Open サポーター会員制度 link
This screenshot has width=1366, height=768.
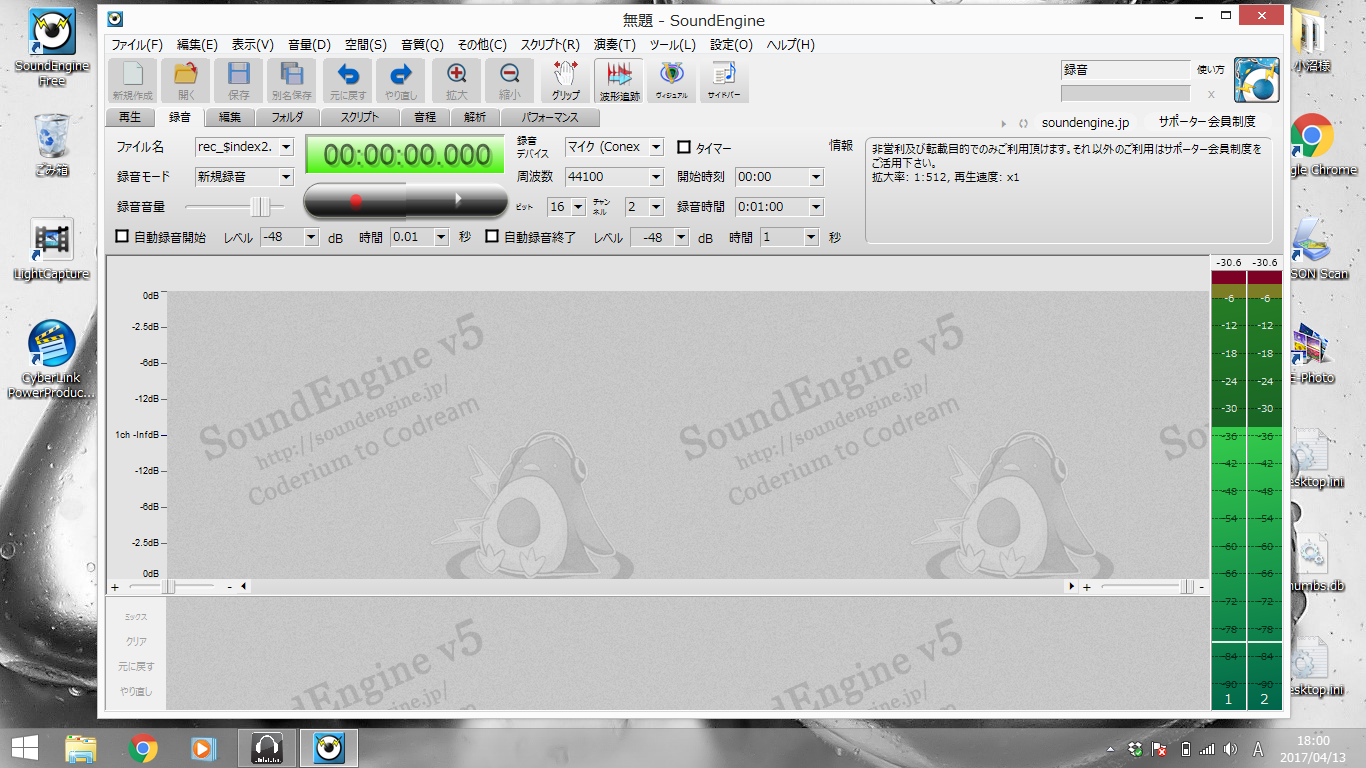pos(1207,122)
